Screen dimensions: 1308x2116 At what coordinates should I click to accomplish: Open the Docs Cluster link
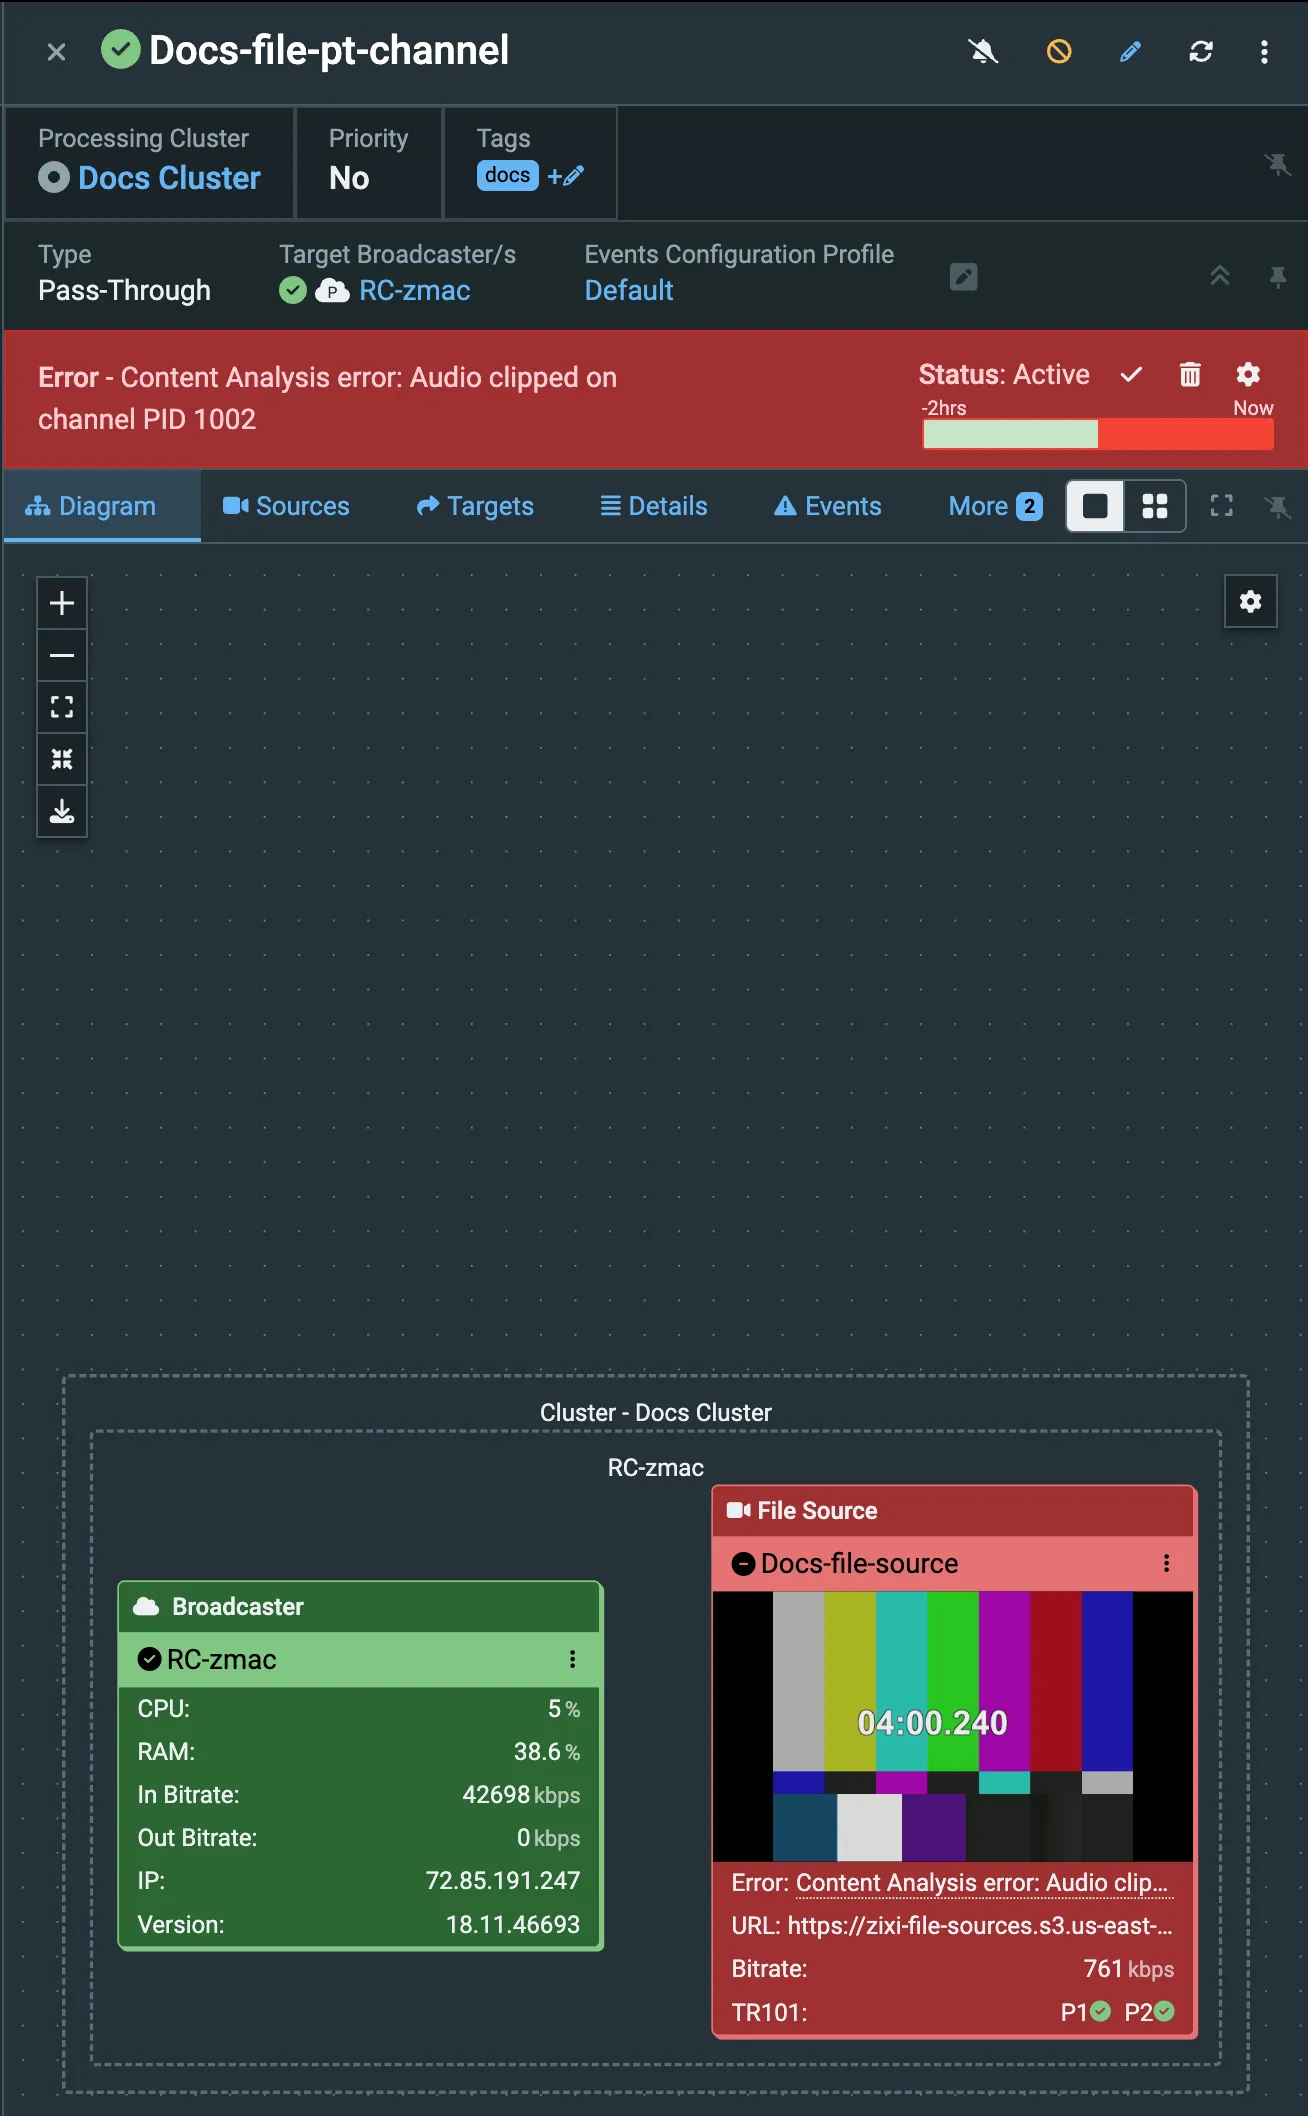(x=169, y=178)
